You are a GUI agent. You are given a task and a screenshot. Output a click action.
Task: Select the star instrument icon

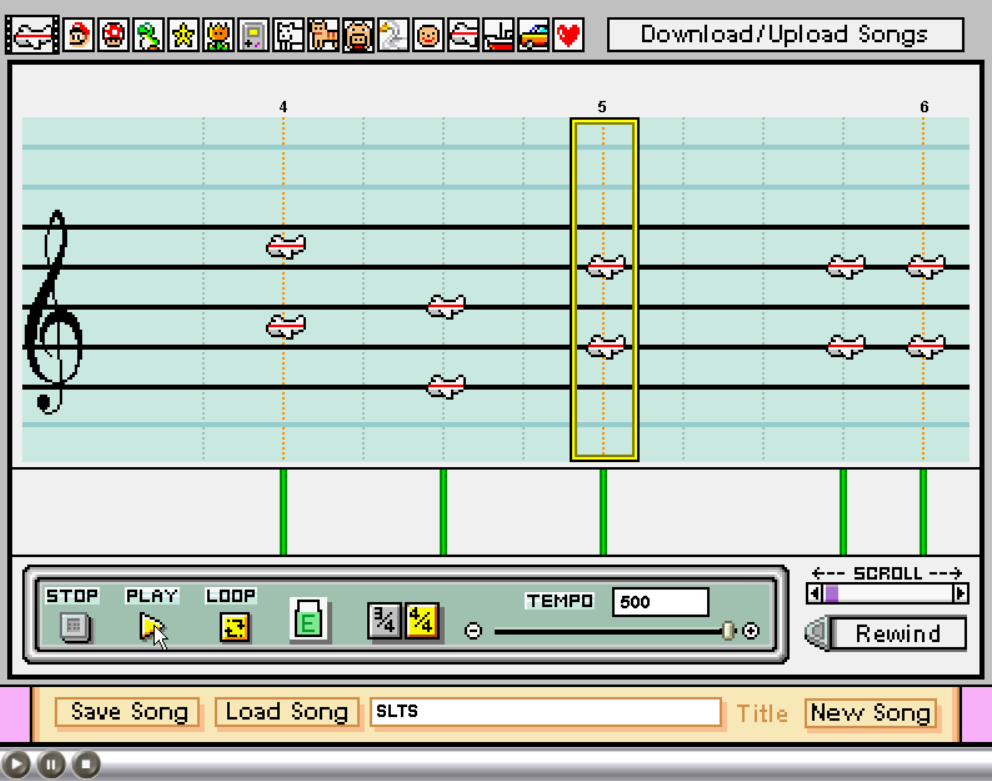(x=183, y=35)
